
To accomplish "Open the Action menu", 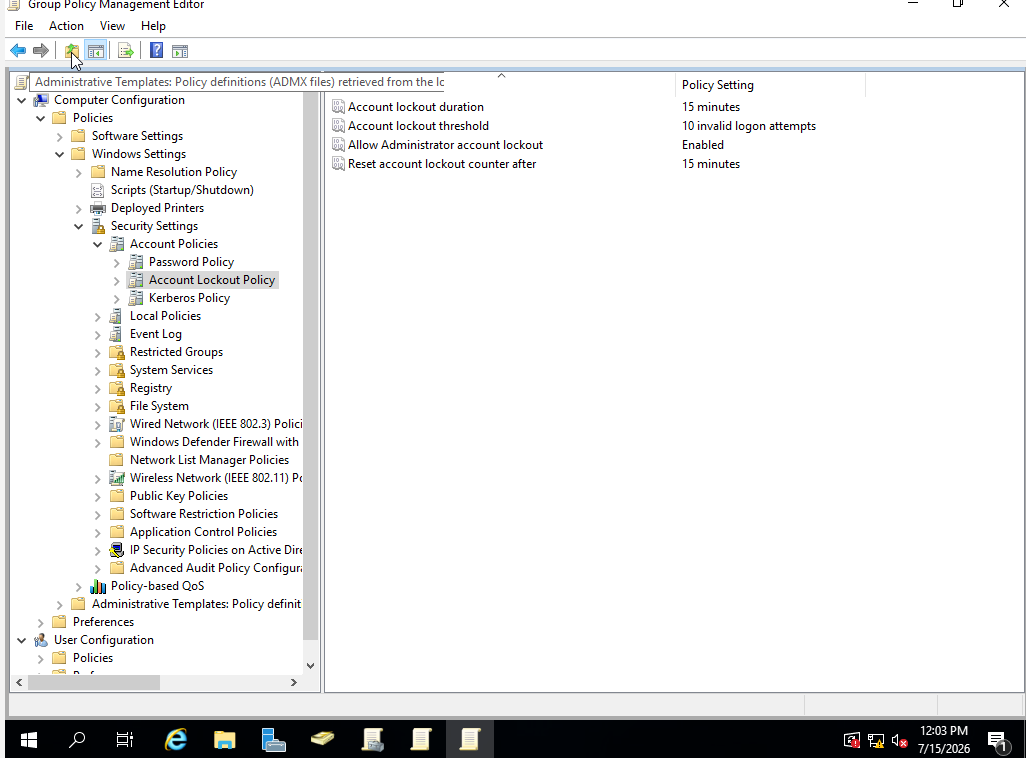I will [66, 26].
